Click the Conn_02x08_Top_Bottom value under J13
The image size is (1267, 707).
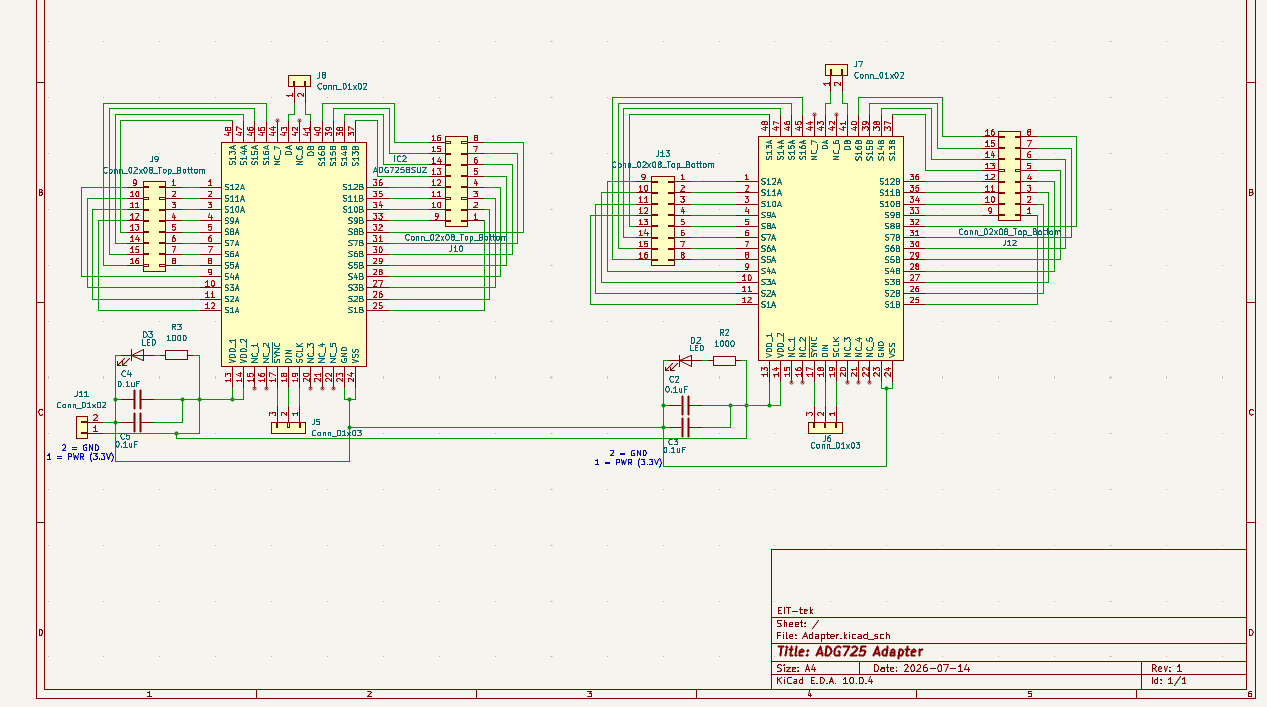coord(663,164)
